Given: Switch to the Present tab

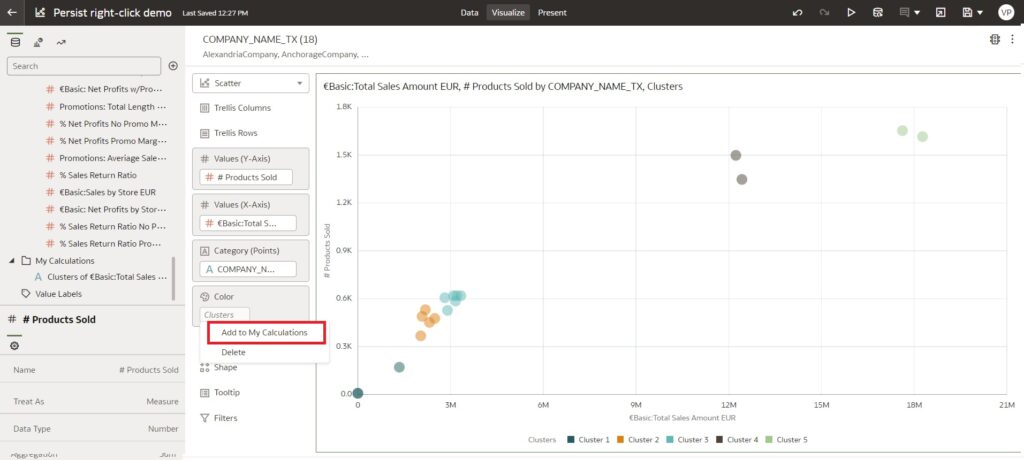Looking at the screenshot, I should [x=552, y=12].
